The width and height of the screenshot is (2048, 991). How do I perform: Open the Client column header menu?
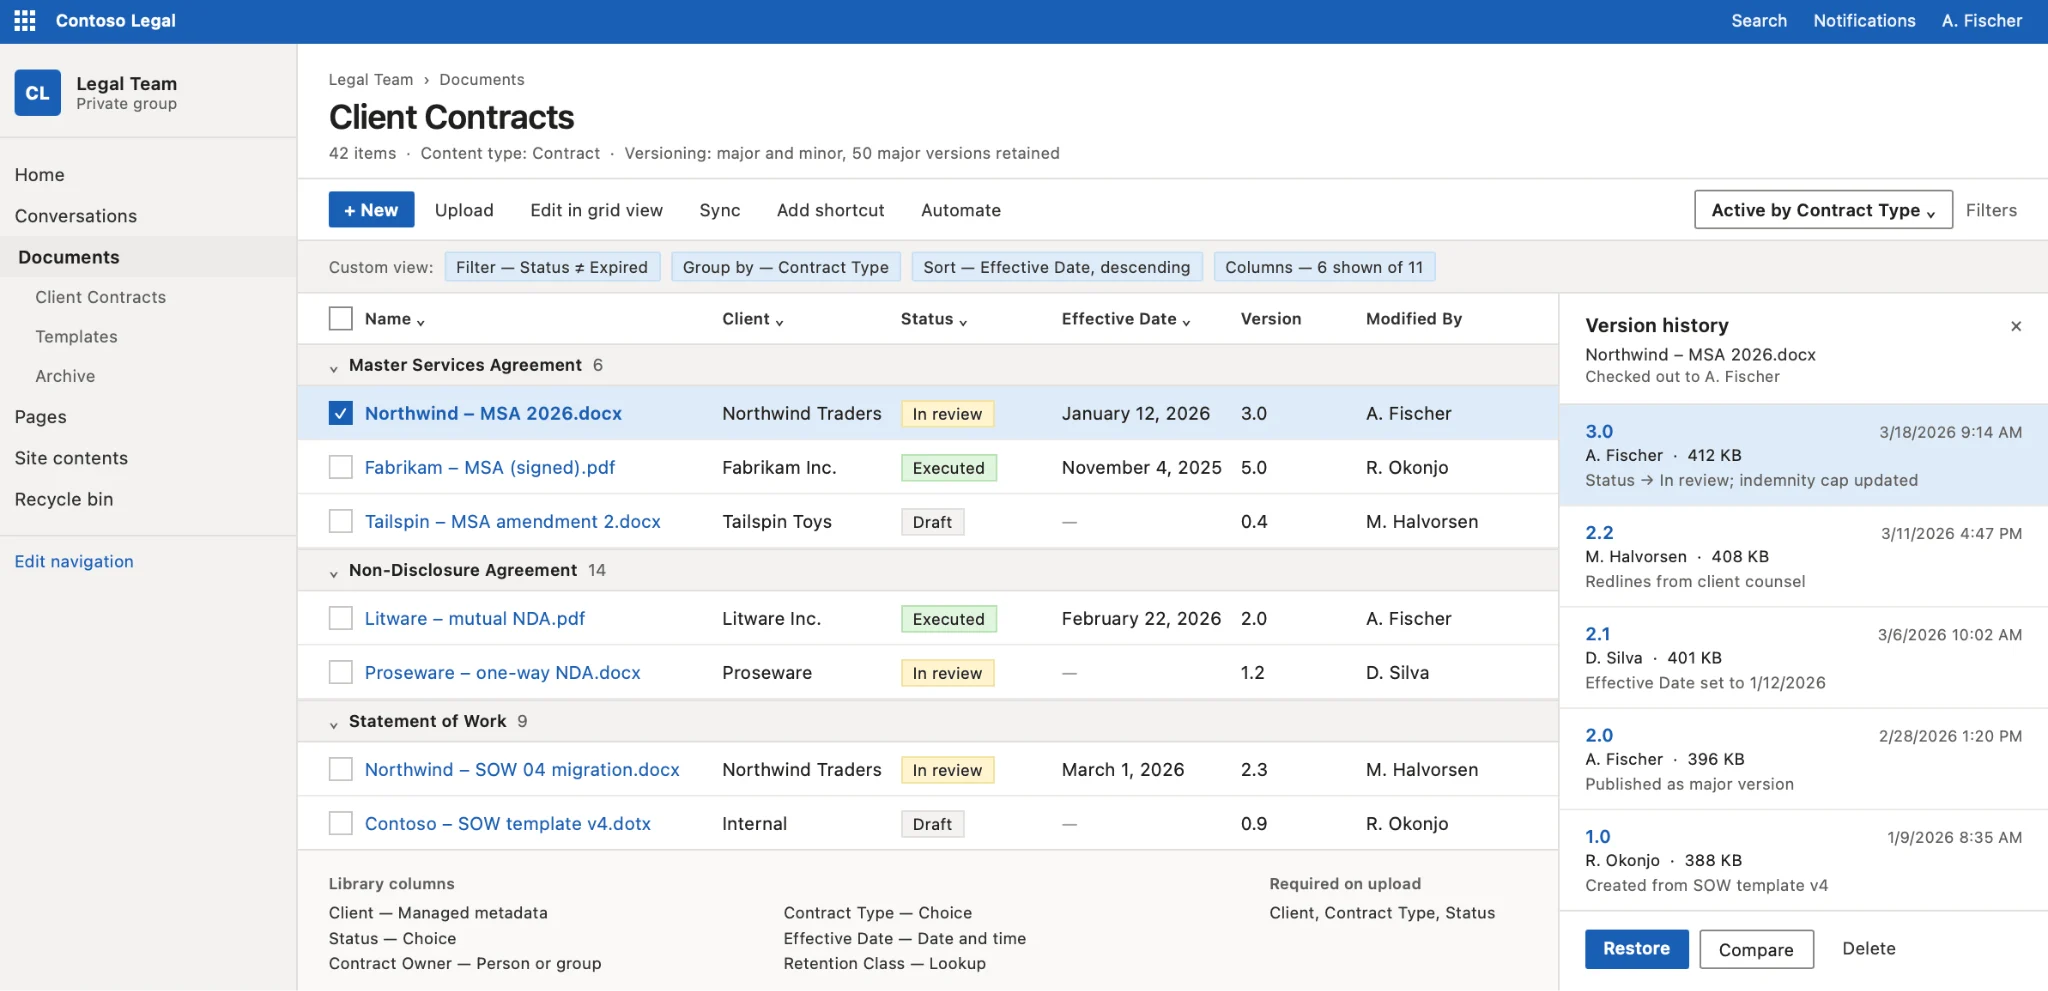(753, 319)
